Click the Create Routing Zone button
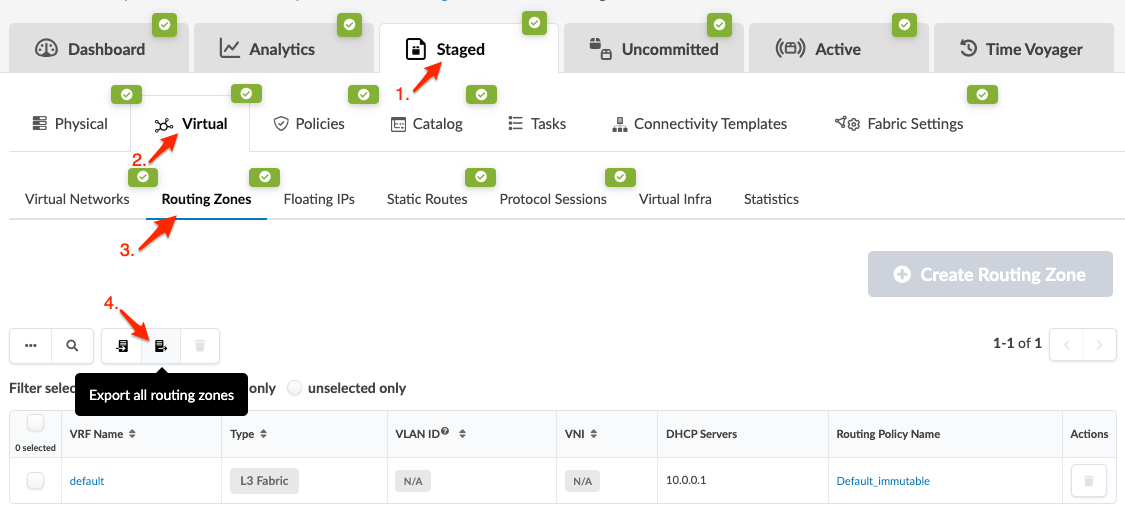1125x512 pixels. 989,274
